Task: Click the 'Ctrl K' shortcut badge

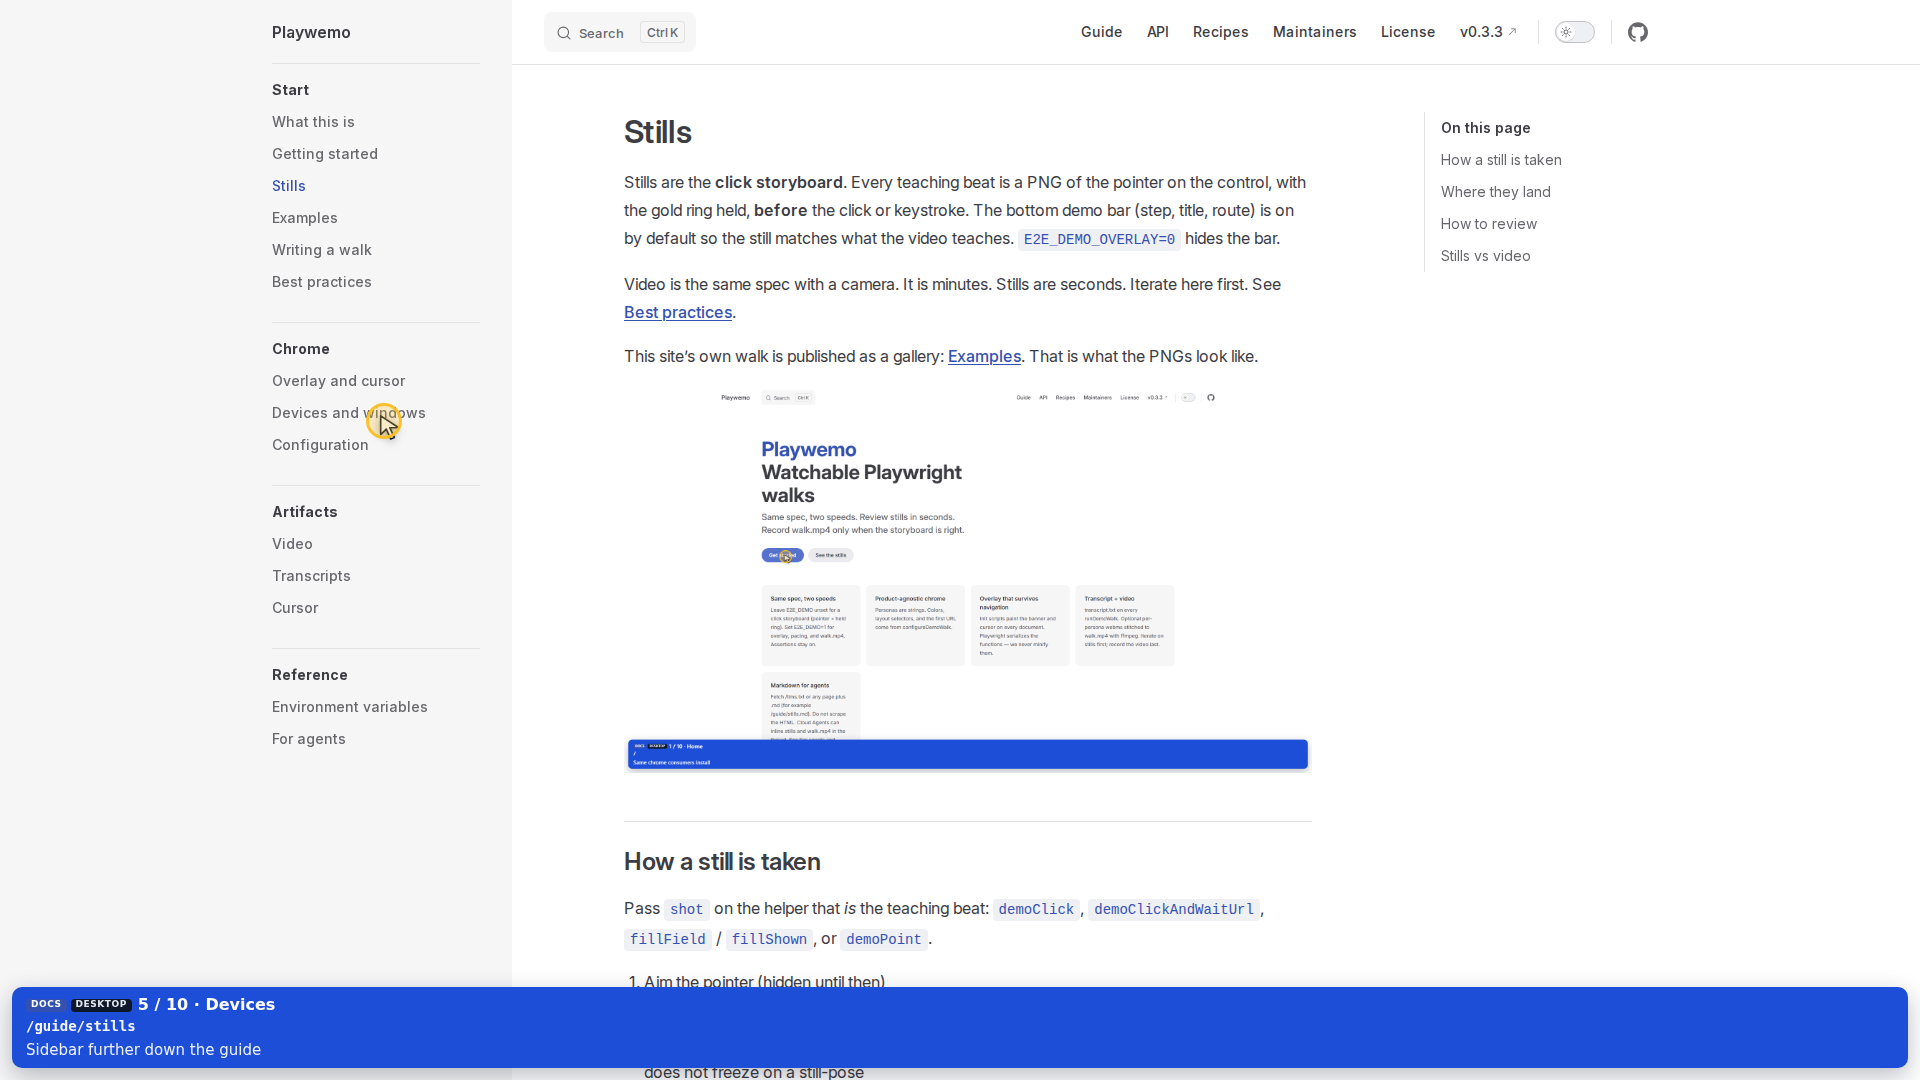Action: coord(662,33)
